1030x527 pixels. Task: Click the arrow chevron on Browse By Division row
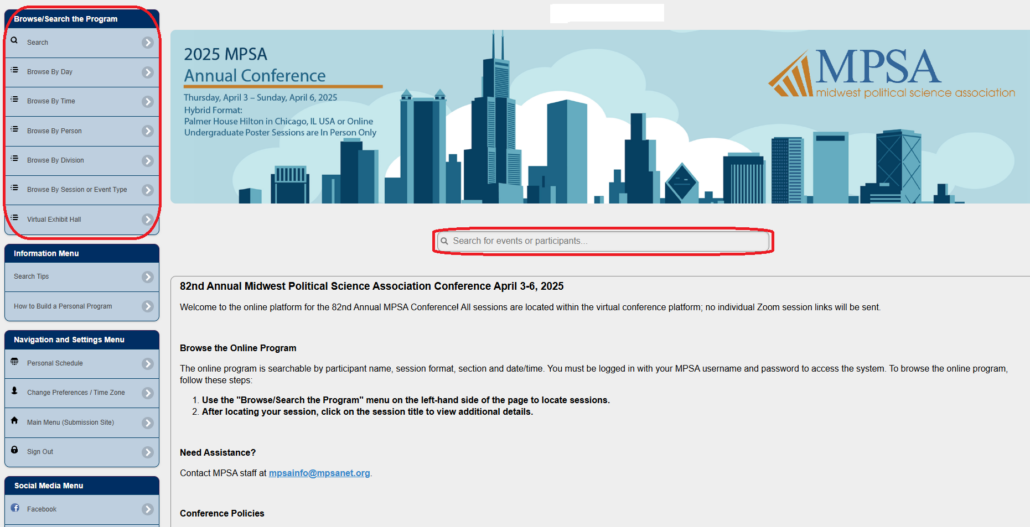(148, 161)
